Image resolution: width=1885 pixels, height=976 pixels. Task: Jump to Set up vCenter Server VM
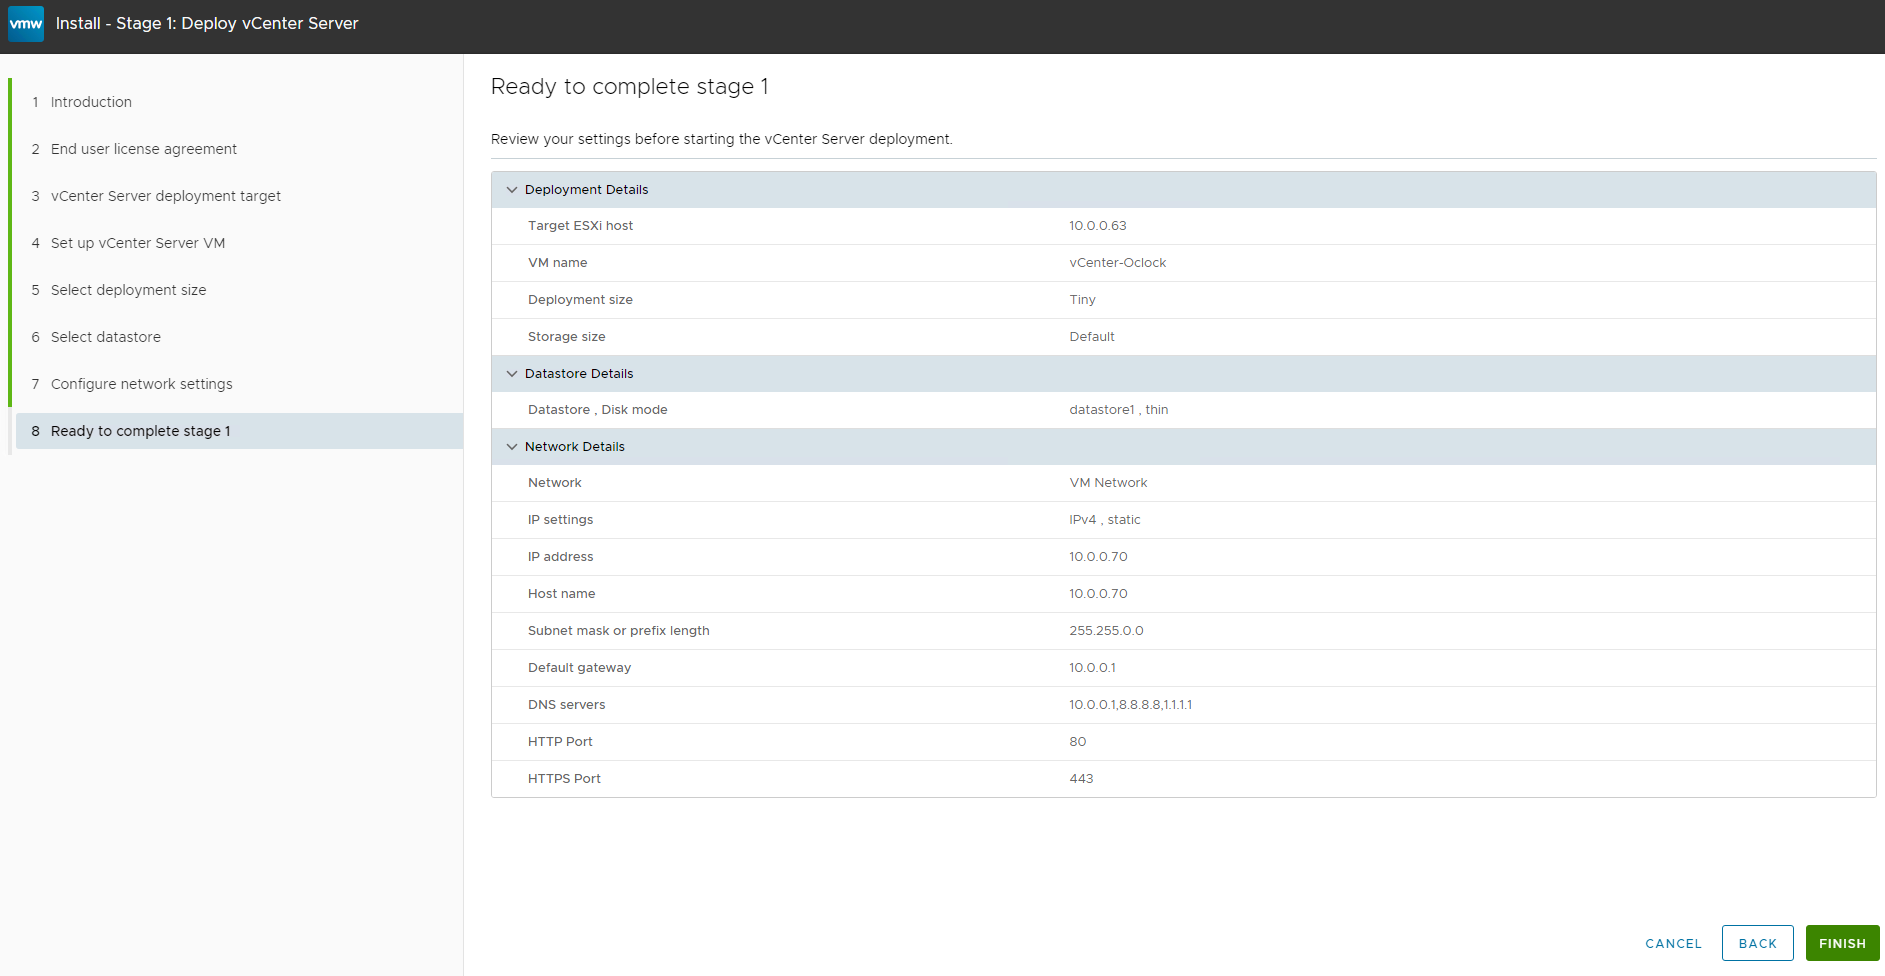pos(137,243)
